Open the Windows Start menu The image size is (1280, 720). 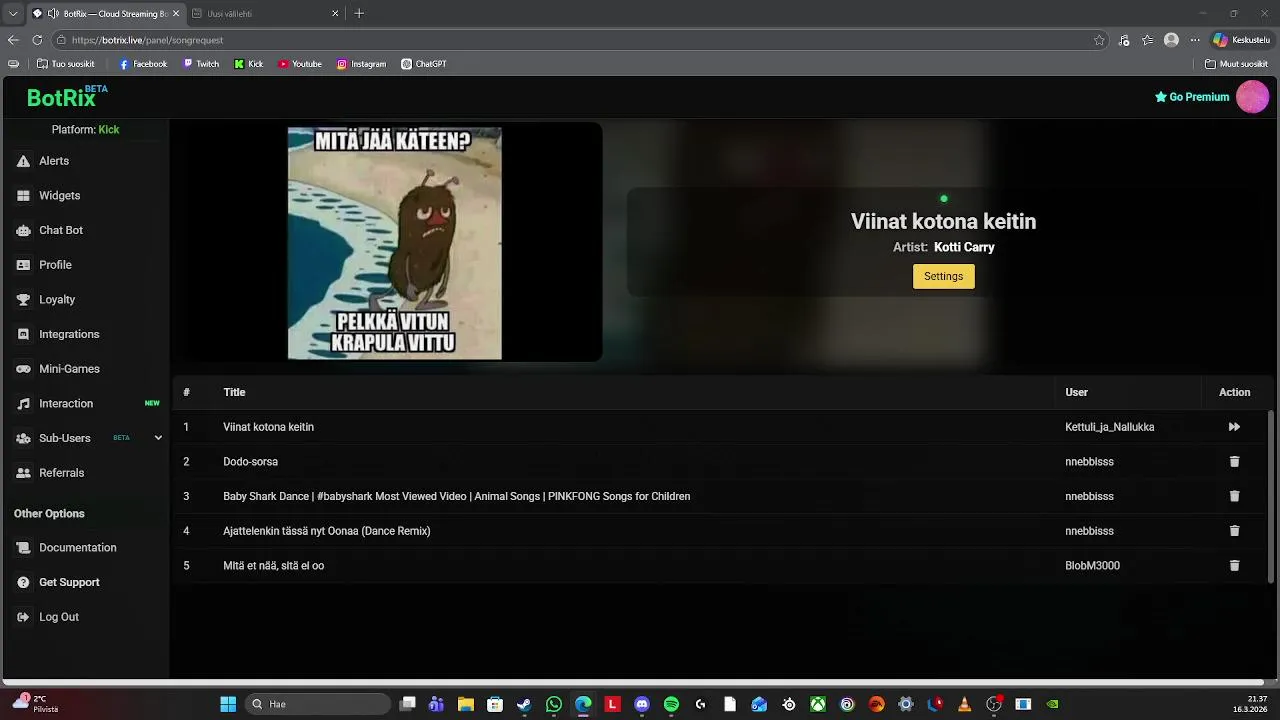(228, 704)
